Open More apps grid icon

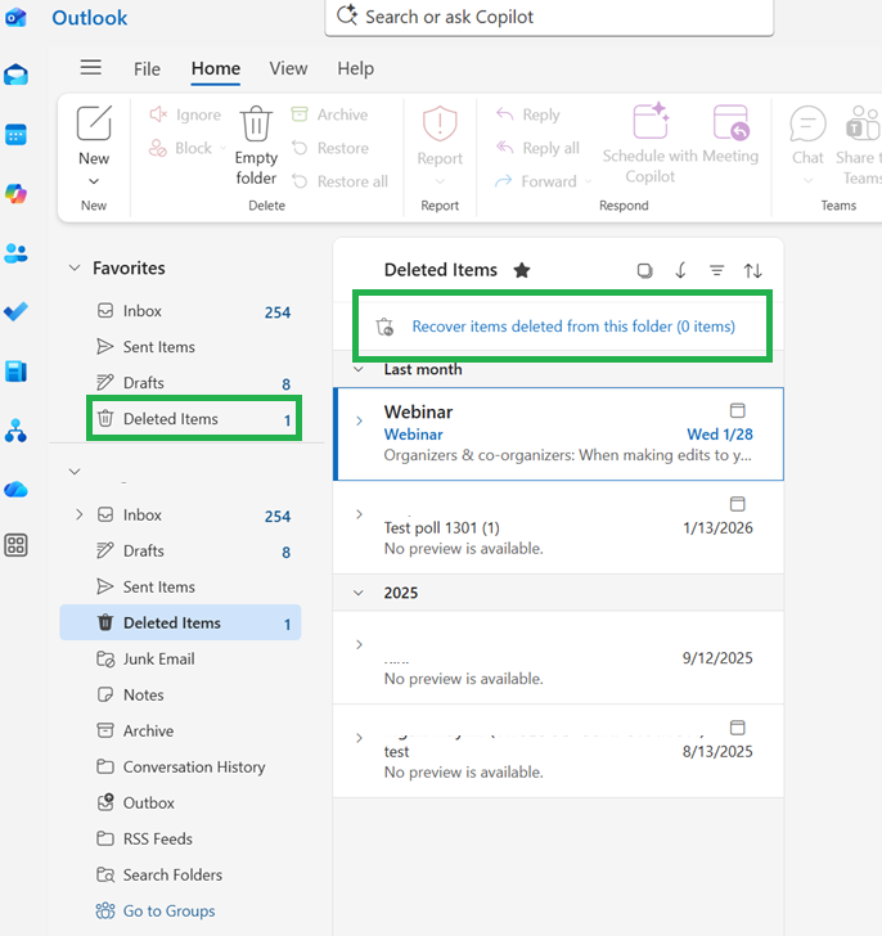(x=16, y=545)
